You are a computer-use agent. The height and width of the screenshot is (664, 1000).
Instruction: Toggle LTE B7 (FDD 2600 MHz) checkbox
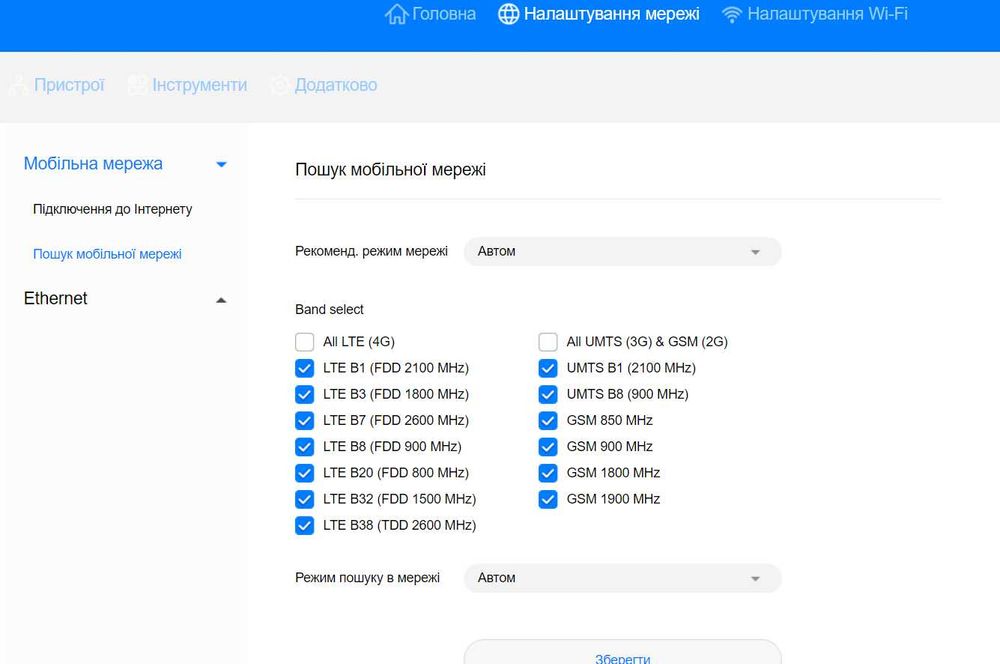305,420
